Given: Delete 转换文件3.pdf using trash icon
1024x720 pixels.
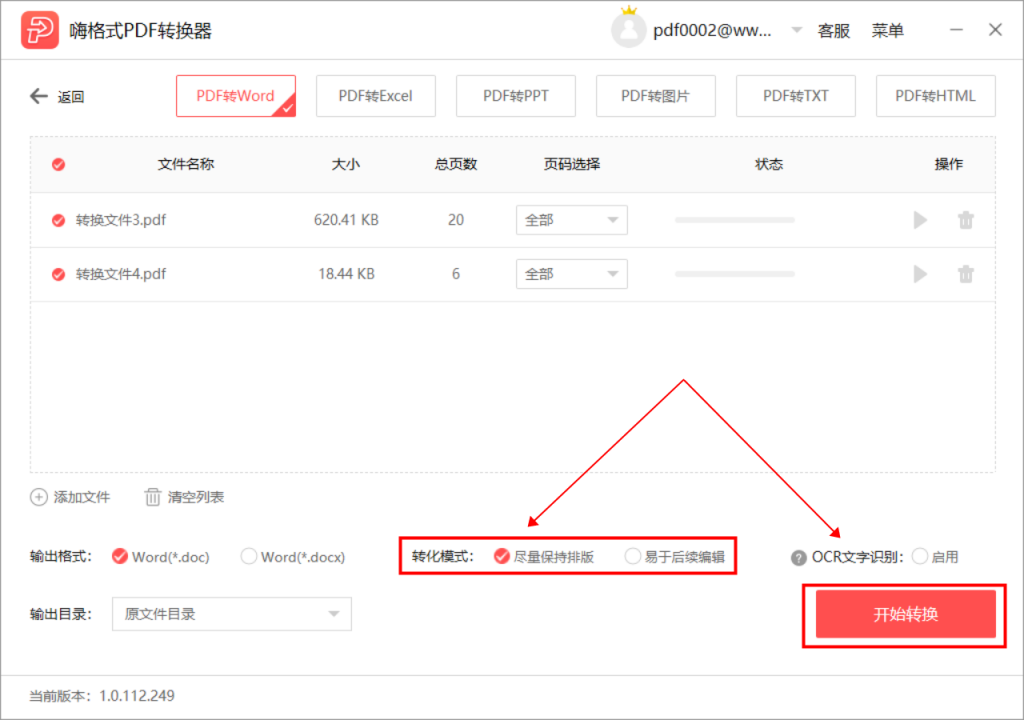Looking at the screenshot, I should 966,220.
